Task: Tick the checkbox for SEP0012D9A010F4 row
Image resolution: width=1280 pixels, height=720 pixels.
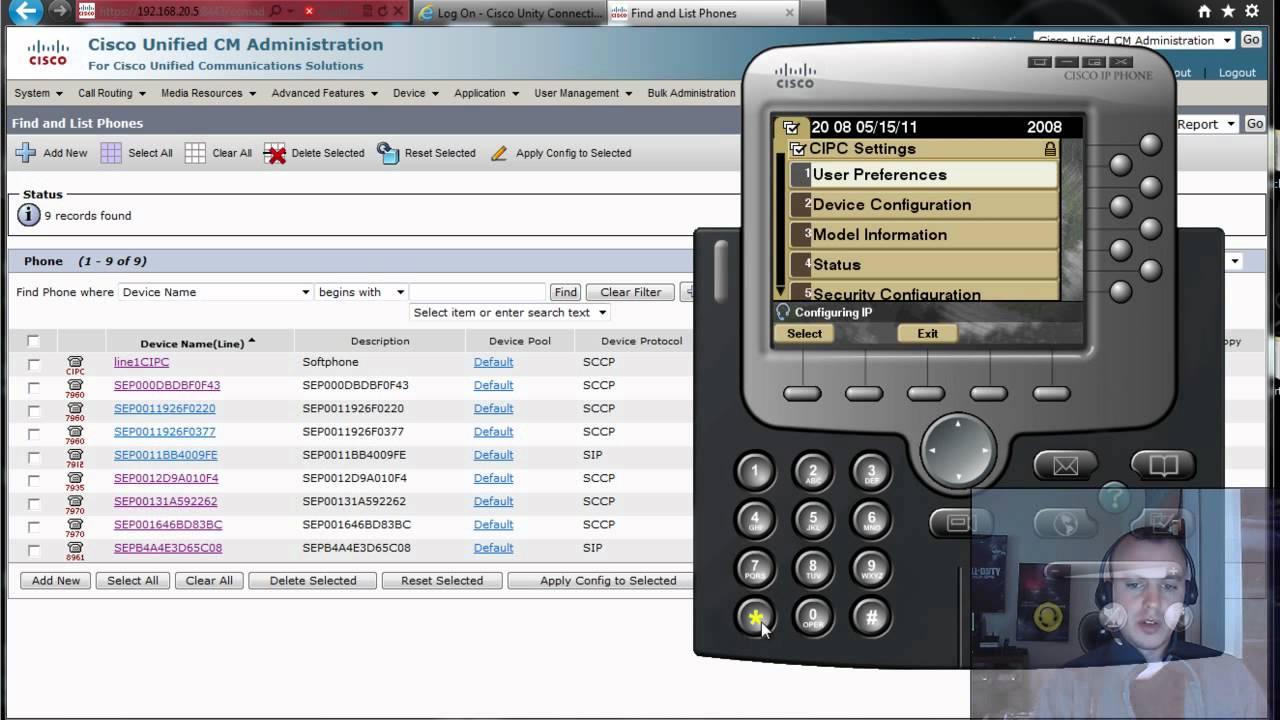Action: [x=34, y=480]
